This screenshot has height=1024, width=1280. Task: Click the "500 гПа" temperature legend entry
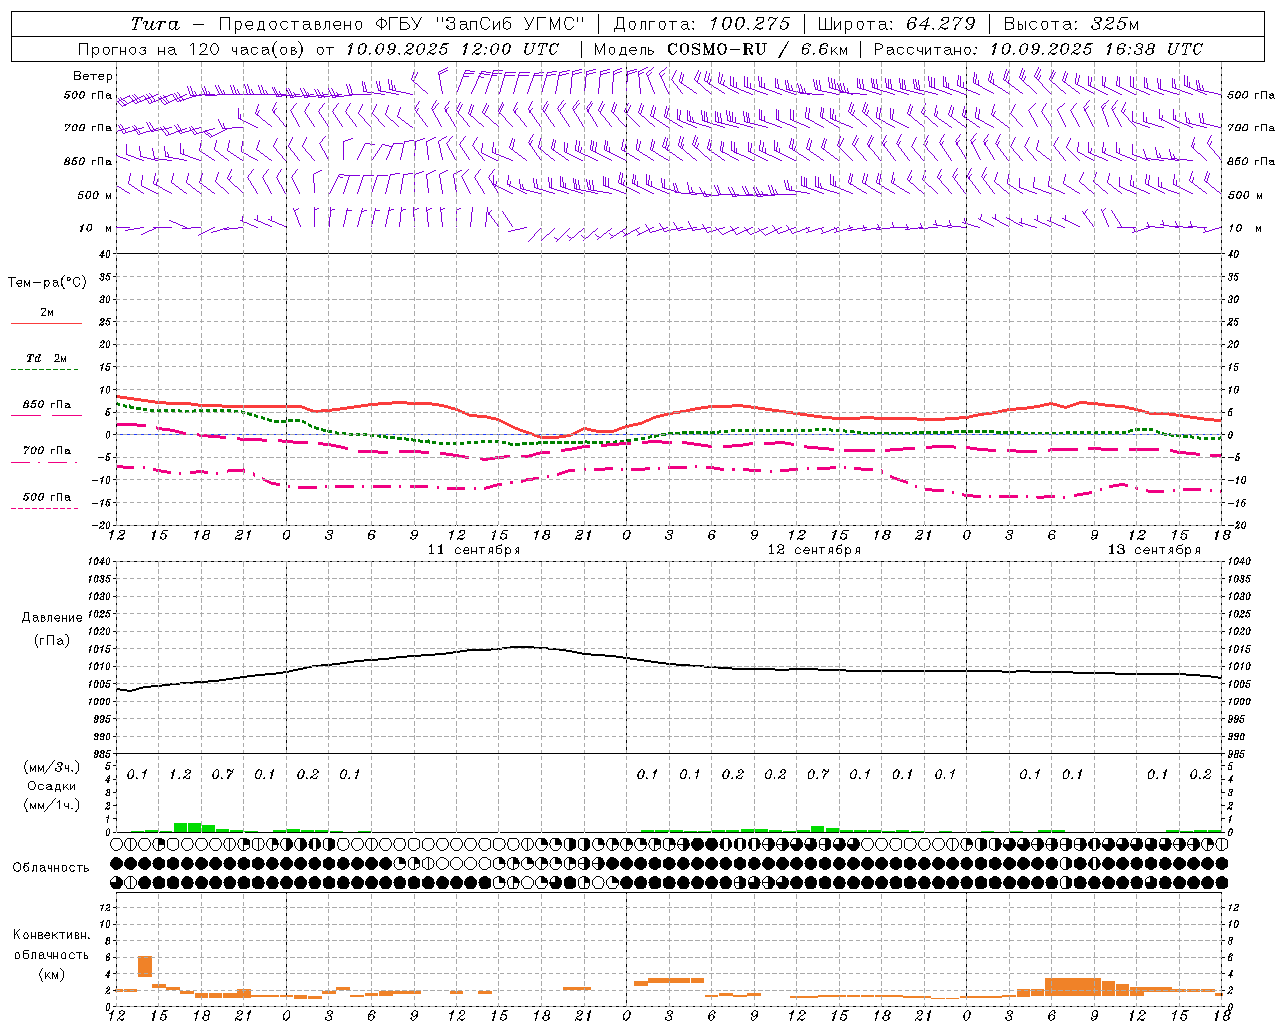coord(47,497)
